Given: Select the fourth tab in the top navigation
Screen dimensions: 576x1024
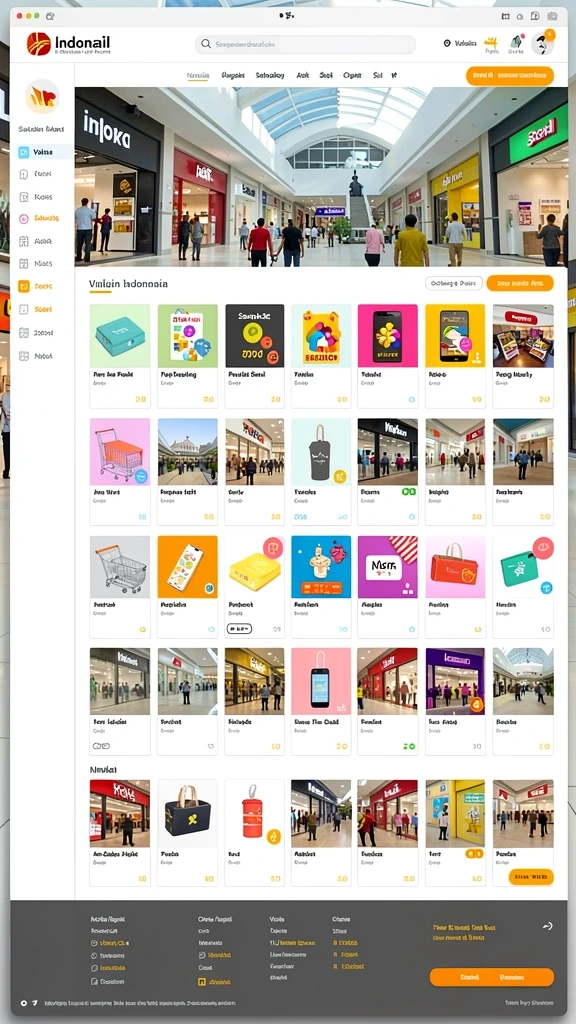Looking at the screenshot, I should [x=302, y=76].
